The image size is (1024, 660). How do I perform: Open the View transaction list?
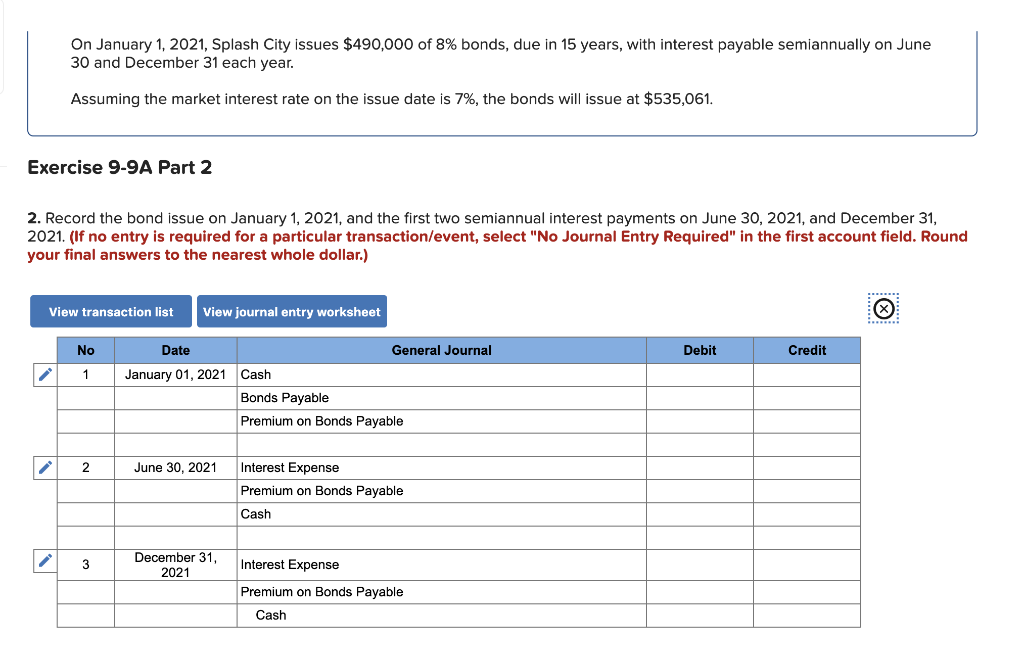coord(110,311)
